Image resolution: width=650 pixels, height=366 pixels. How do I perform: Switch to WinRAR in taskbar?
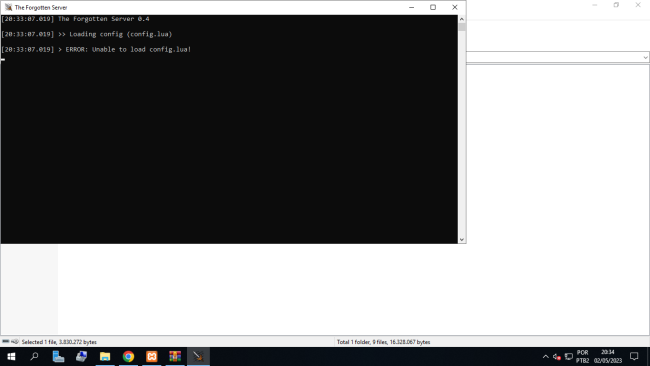coord(175,356)
